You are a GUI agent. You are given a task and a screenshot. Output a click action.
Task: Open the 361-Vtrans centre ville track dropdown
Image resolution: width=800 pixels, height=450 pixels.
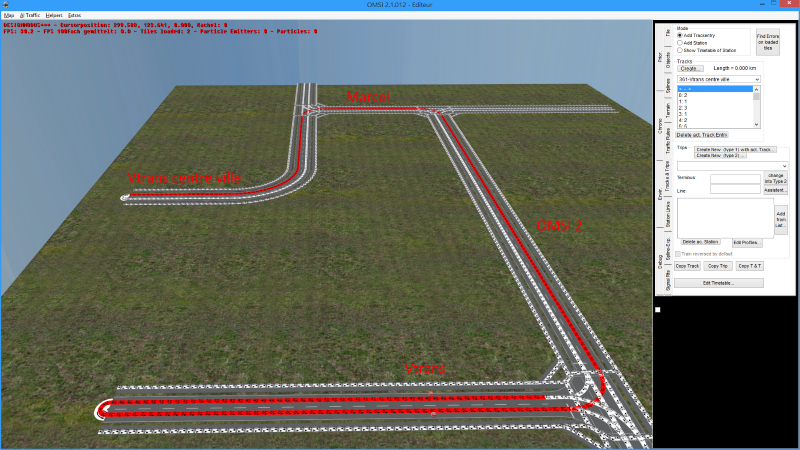click(x=718, y=80)
